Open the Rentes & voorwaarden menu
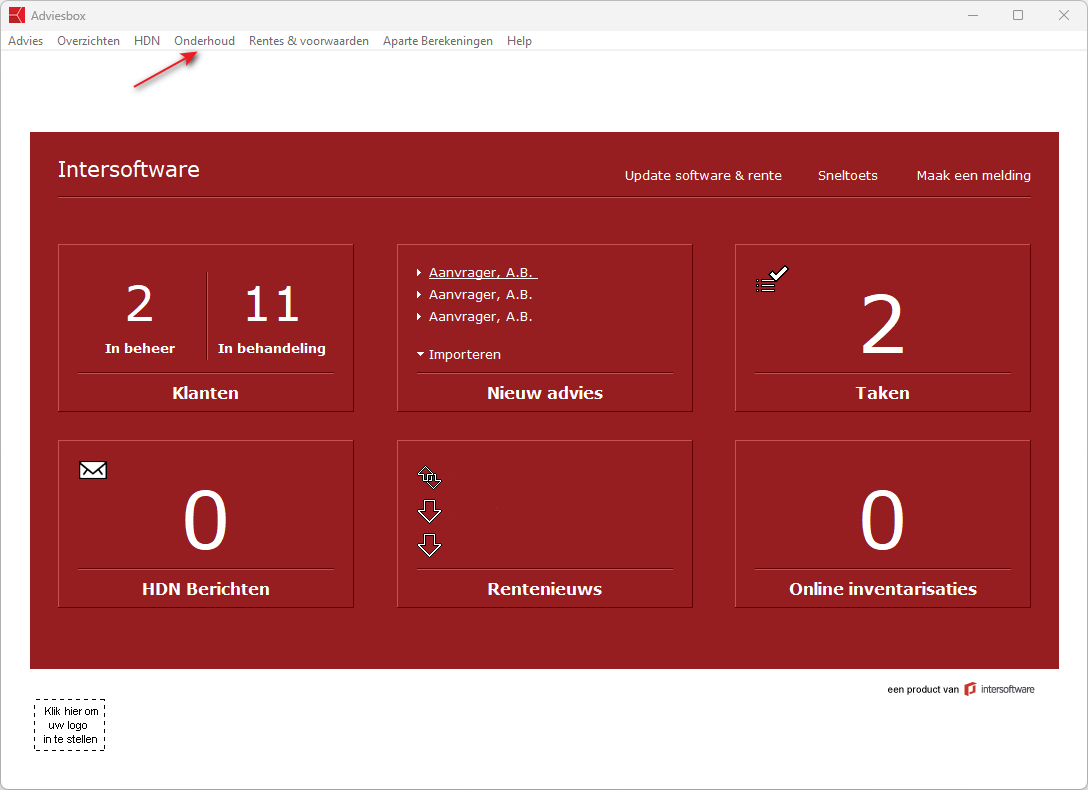This screenshot has height=790, width=1088. [x=309, y=41]
